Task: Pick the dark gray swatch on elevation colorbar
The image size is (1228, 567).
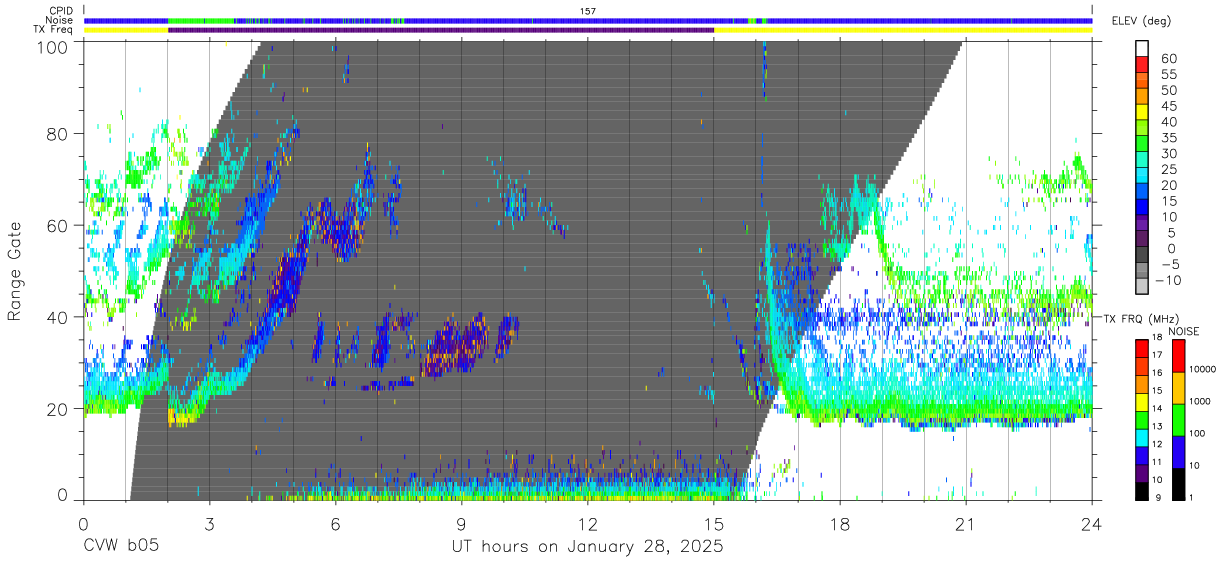Action: 1143,256
